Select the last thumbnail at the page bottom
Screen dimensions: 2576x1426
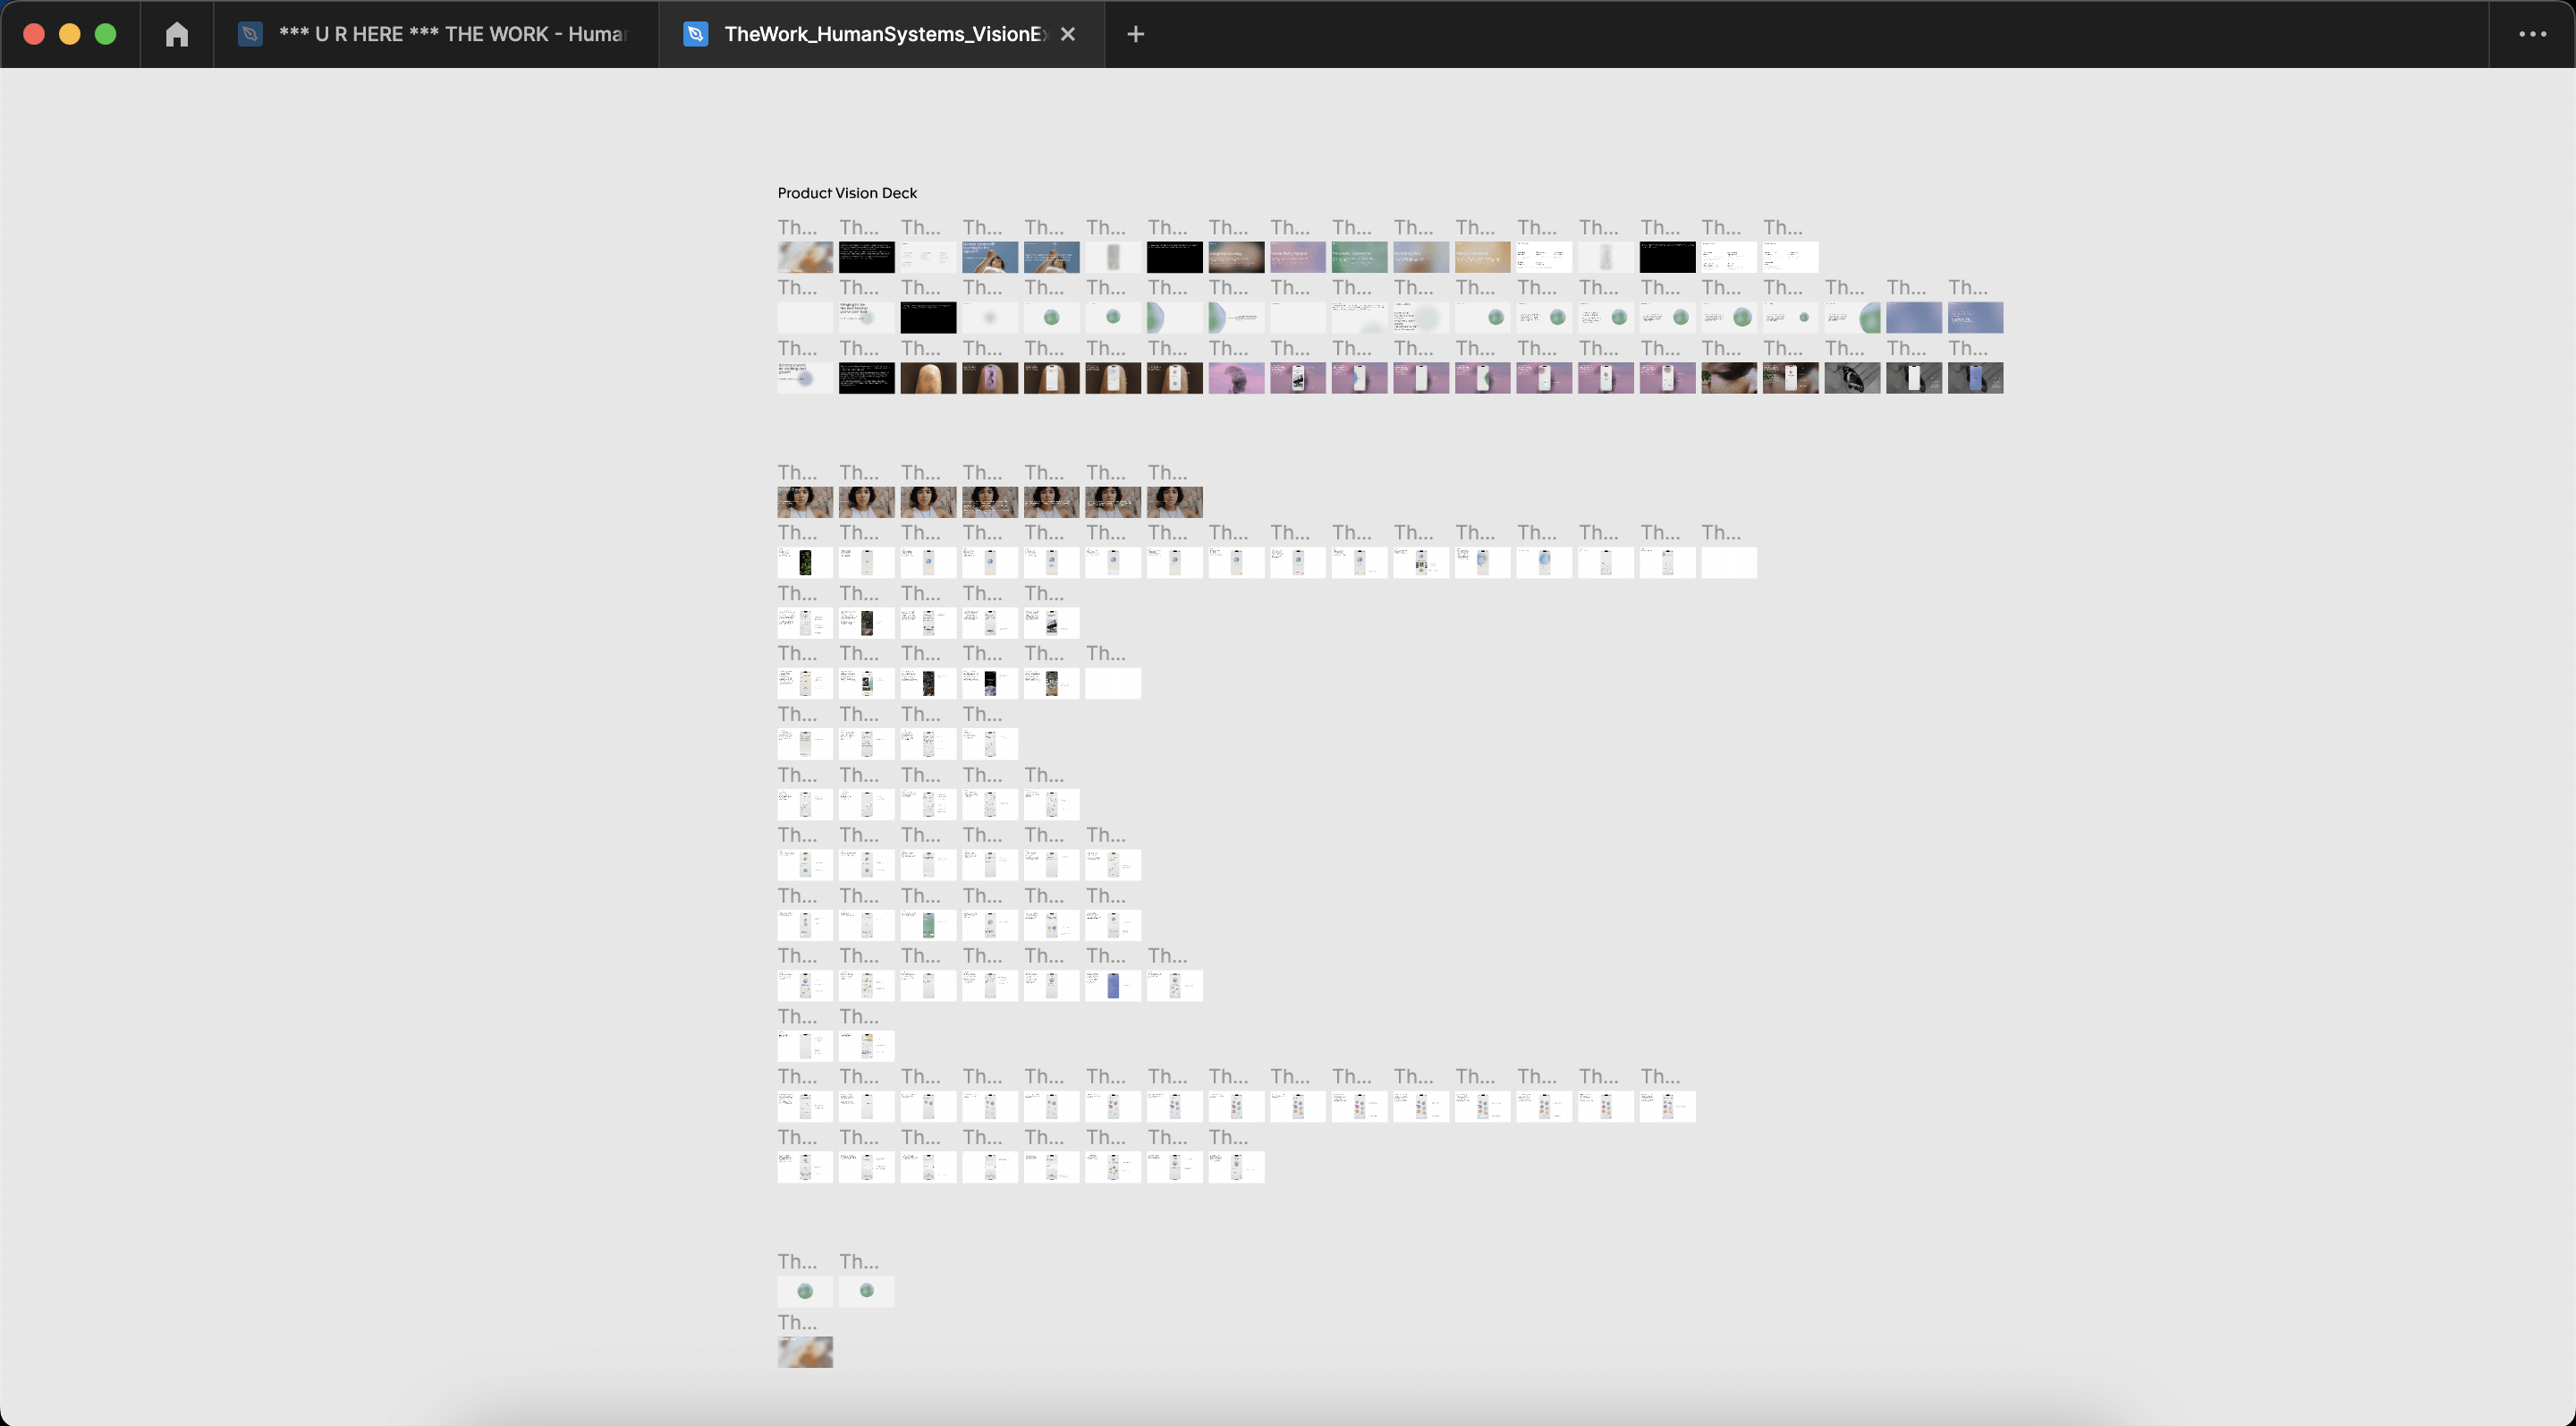[805, 1352]
